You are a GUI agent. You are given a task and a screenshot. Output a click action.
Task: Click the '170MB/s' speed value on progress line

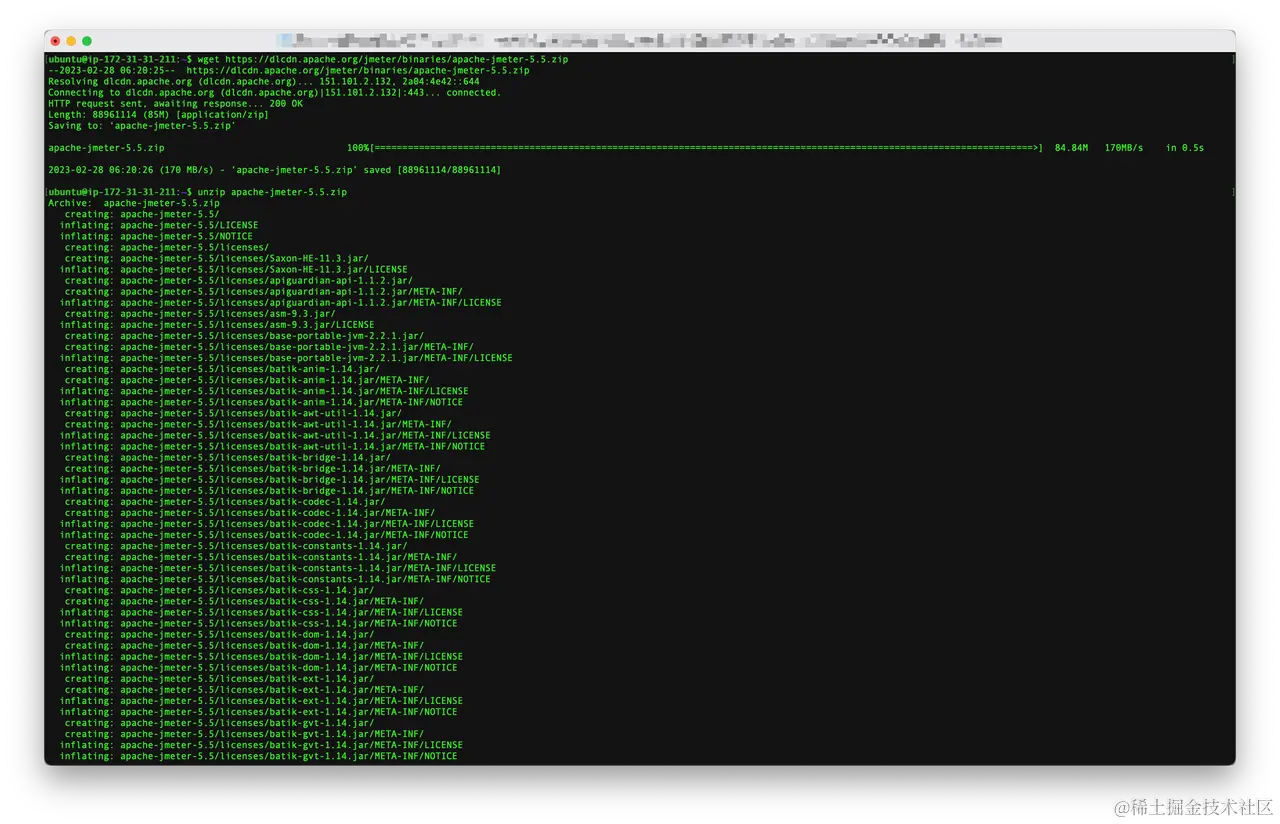(1124, 148)
